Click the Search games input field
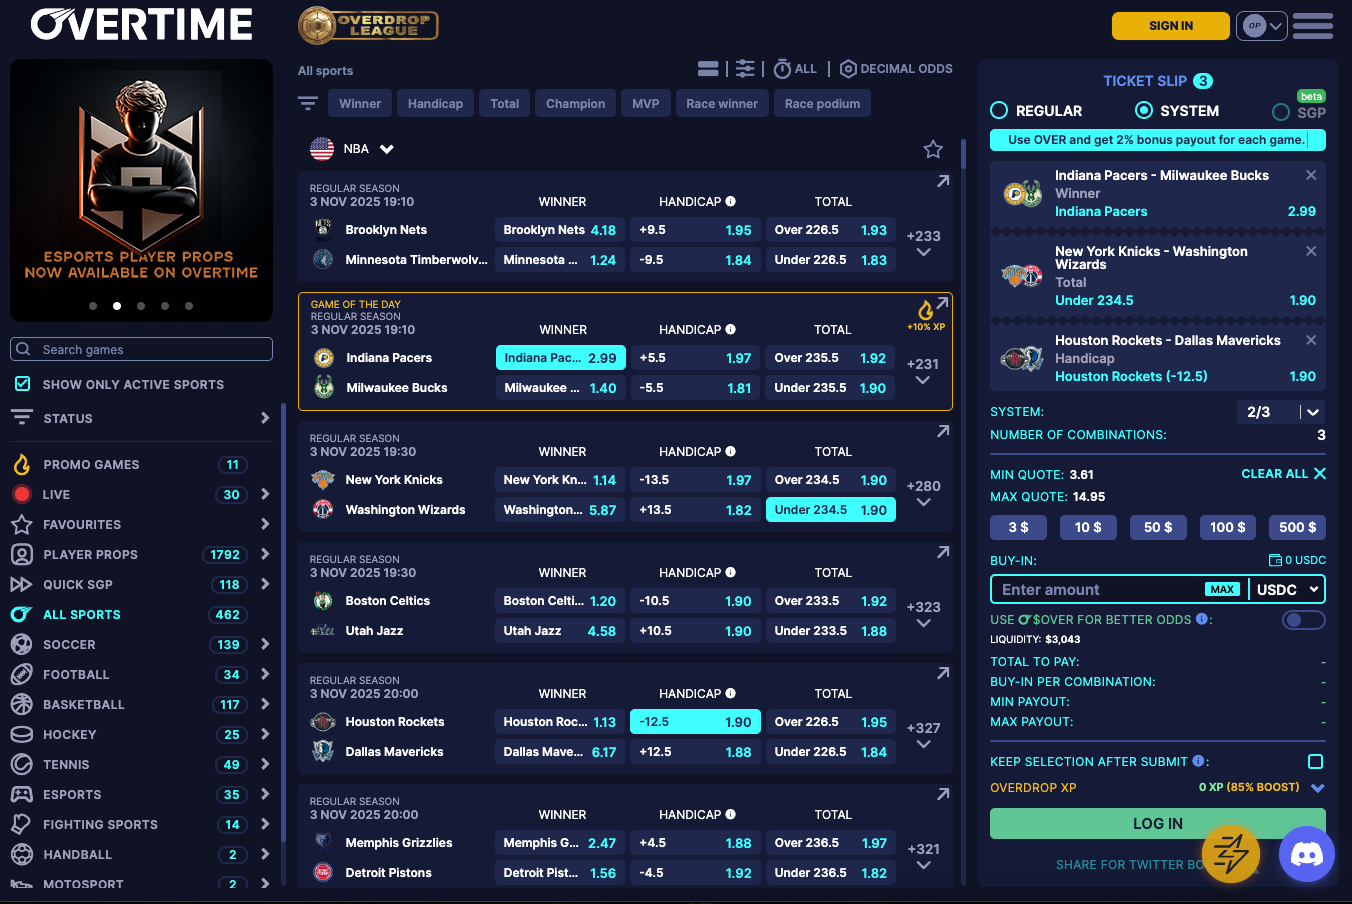Viewport: 1352px width, 904px height. click(x=141, y=349)
